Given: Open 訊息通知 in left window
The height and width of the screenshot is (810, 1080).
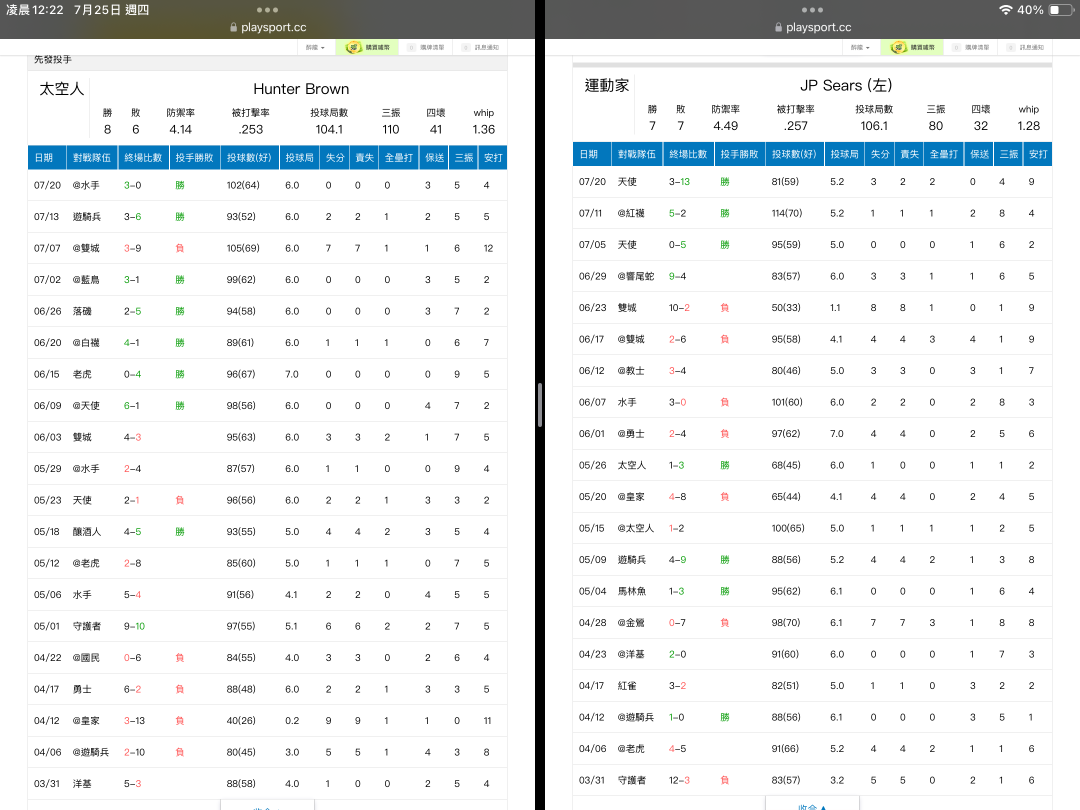Looking at the screenshot, I should pyautogui.click(x=481, y=48).
